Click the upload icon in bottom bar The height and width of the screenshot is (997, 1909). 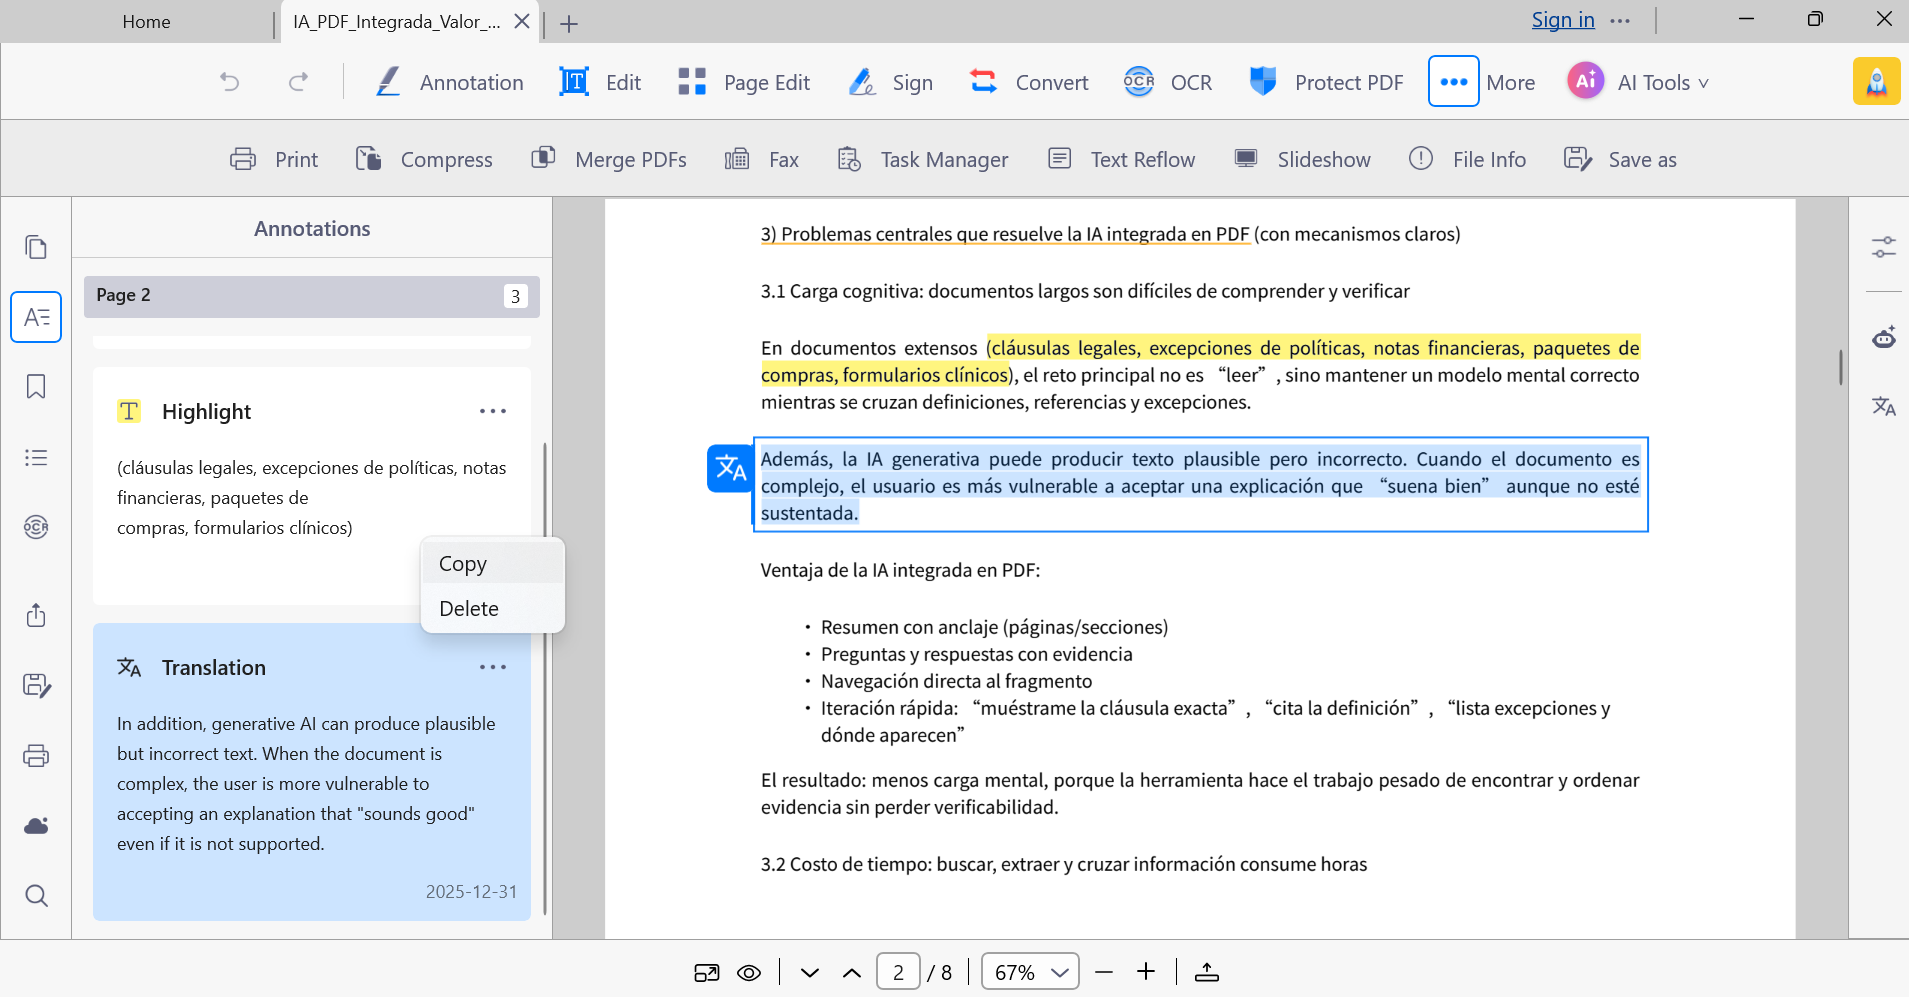point(1207,972)
